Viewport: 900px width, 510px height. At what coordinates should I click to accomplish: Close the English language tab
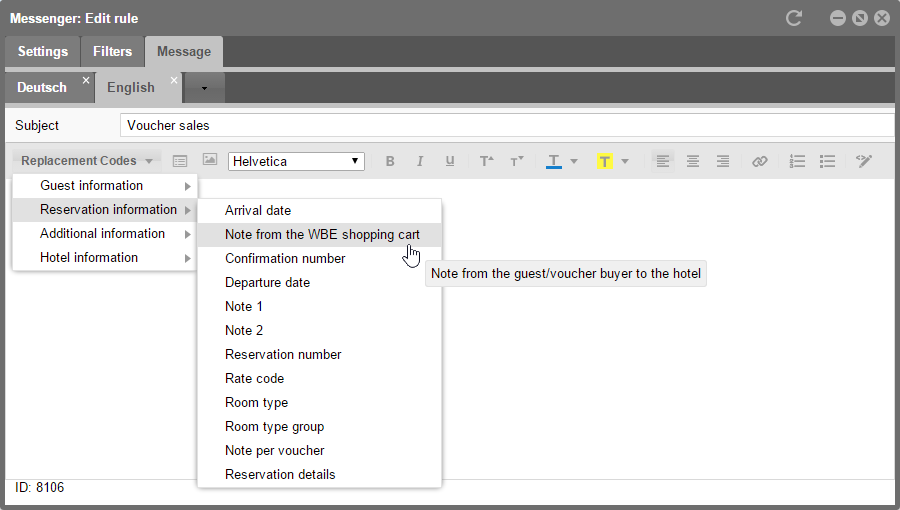[x=174, y=80]
